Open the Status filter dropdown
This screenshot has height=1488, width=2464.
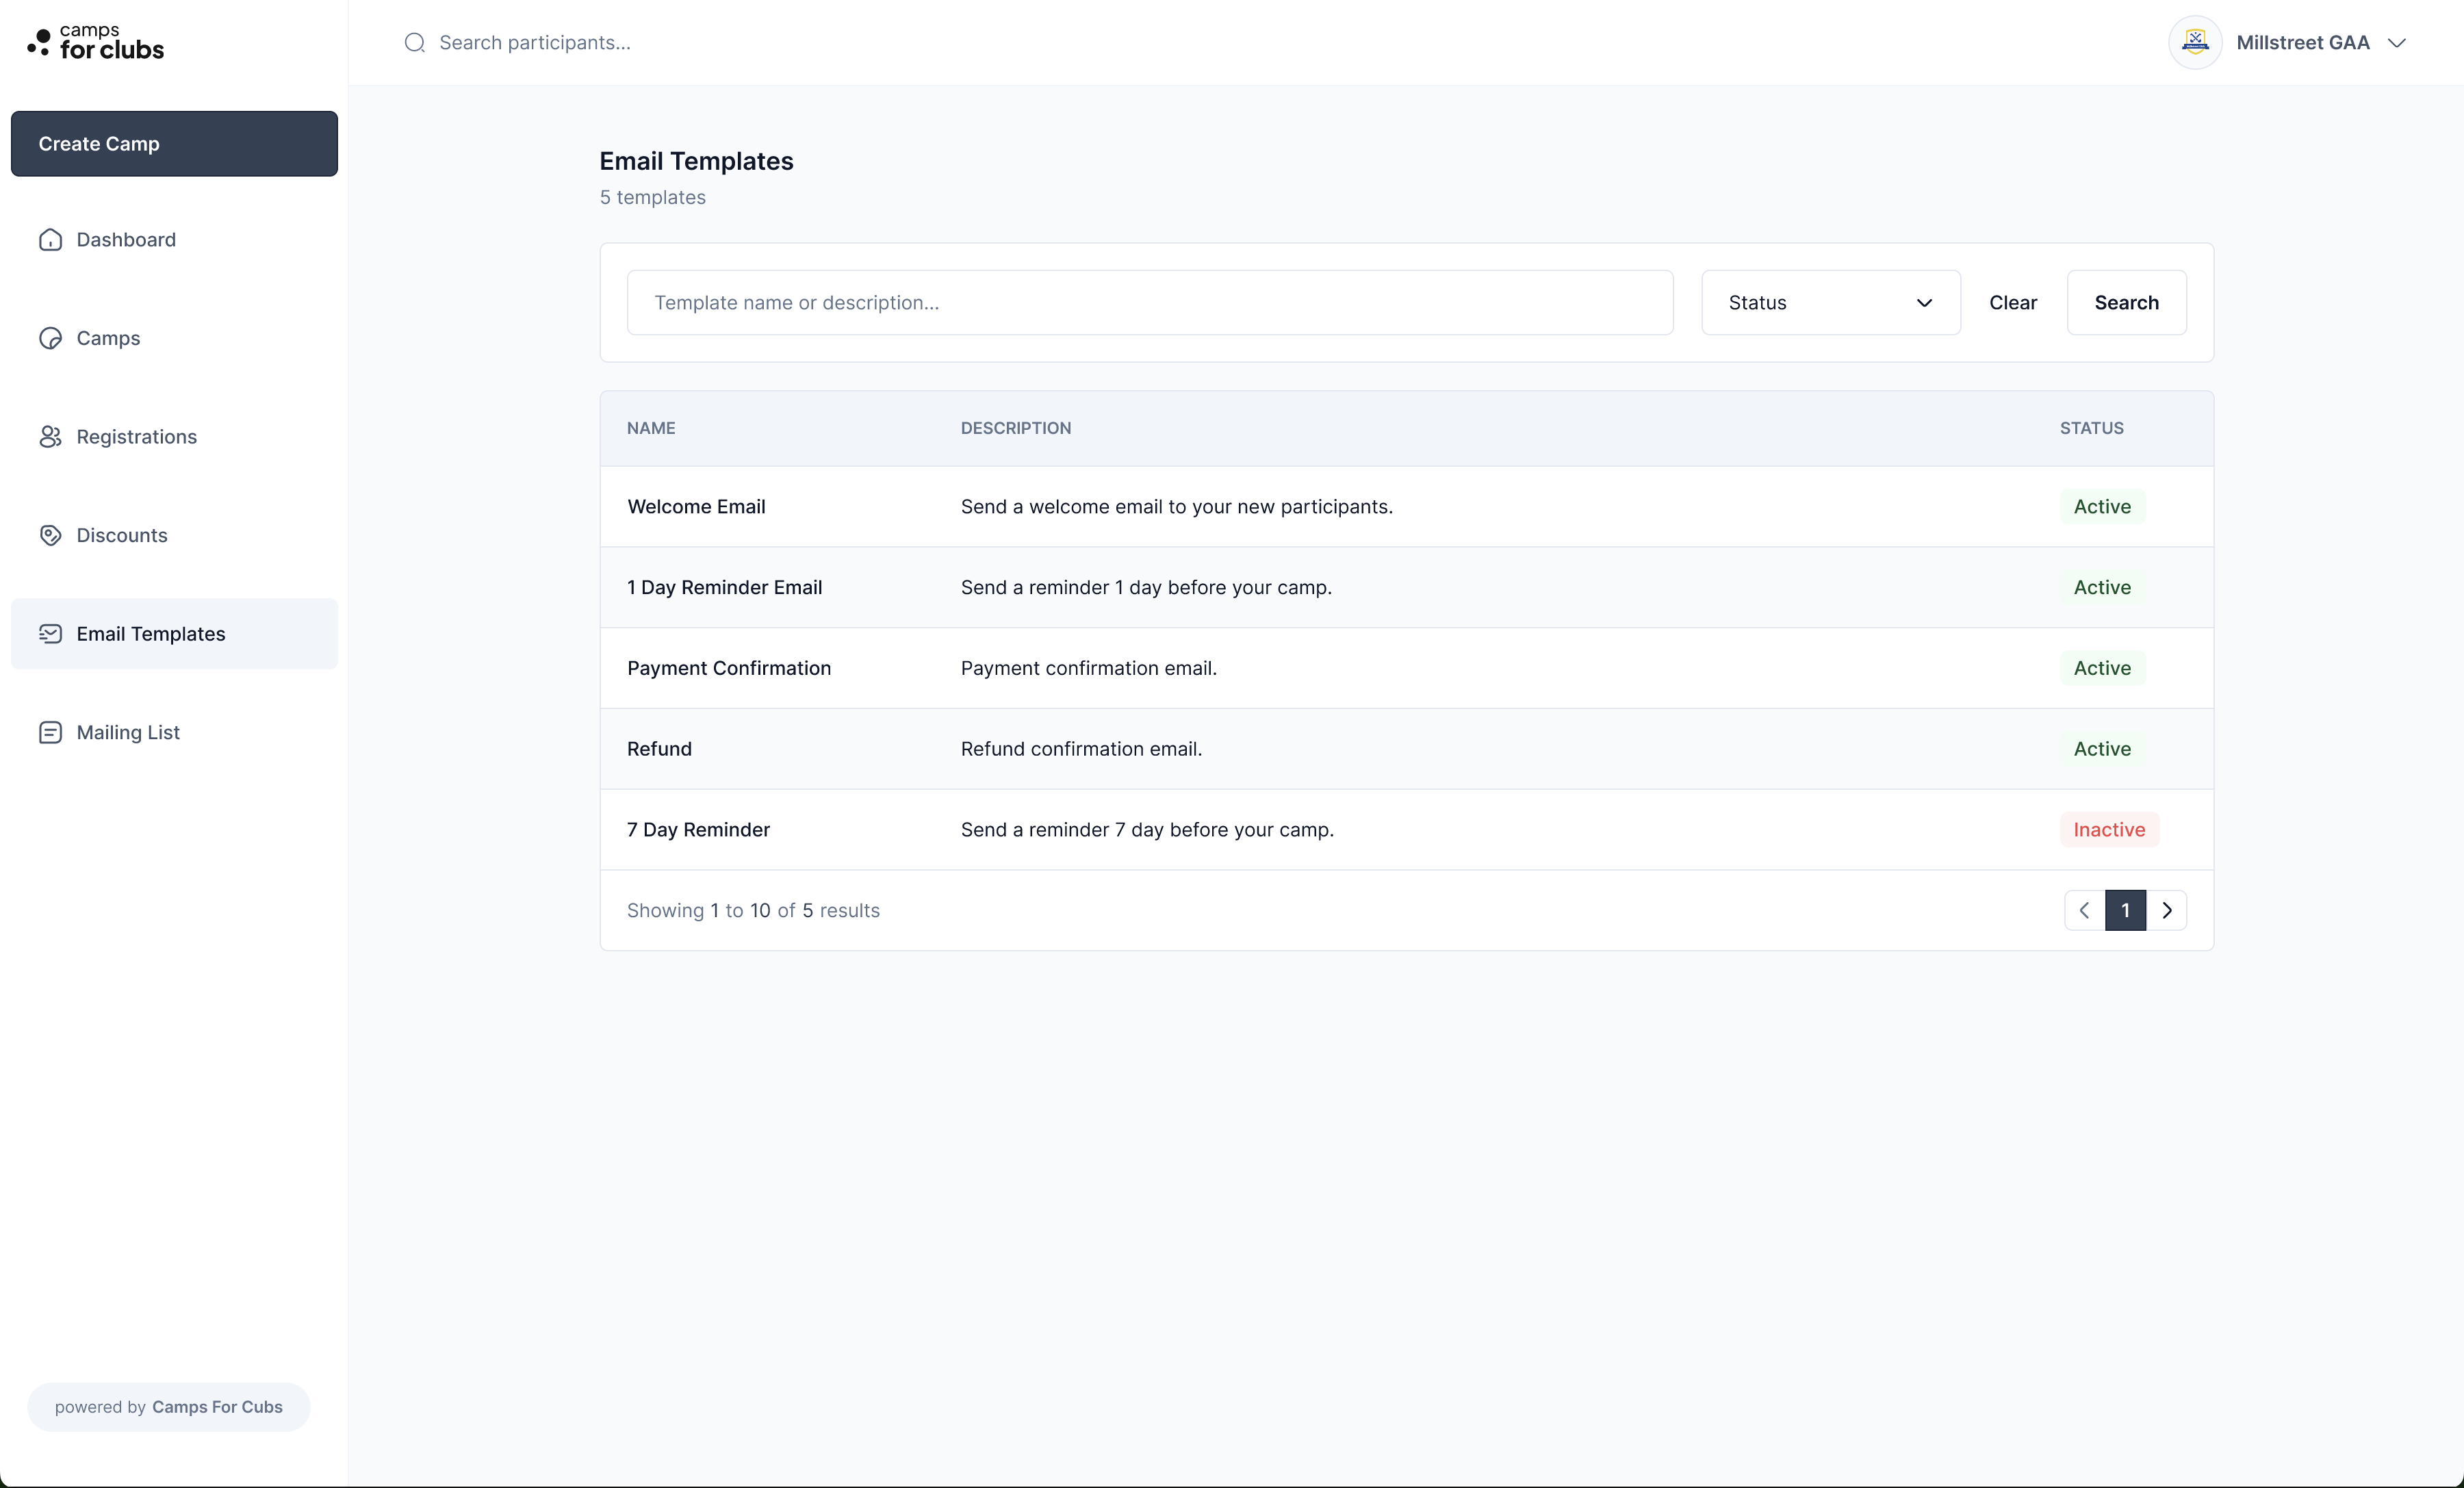1830,303
